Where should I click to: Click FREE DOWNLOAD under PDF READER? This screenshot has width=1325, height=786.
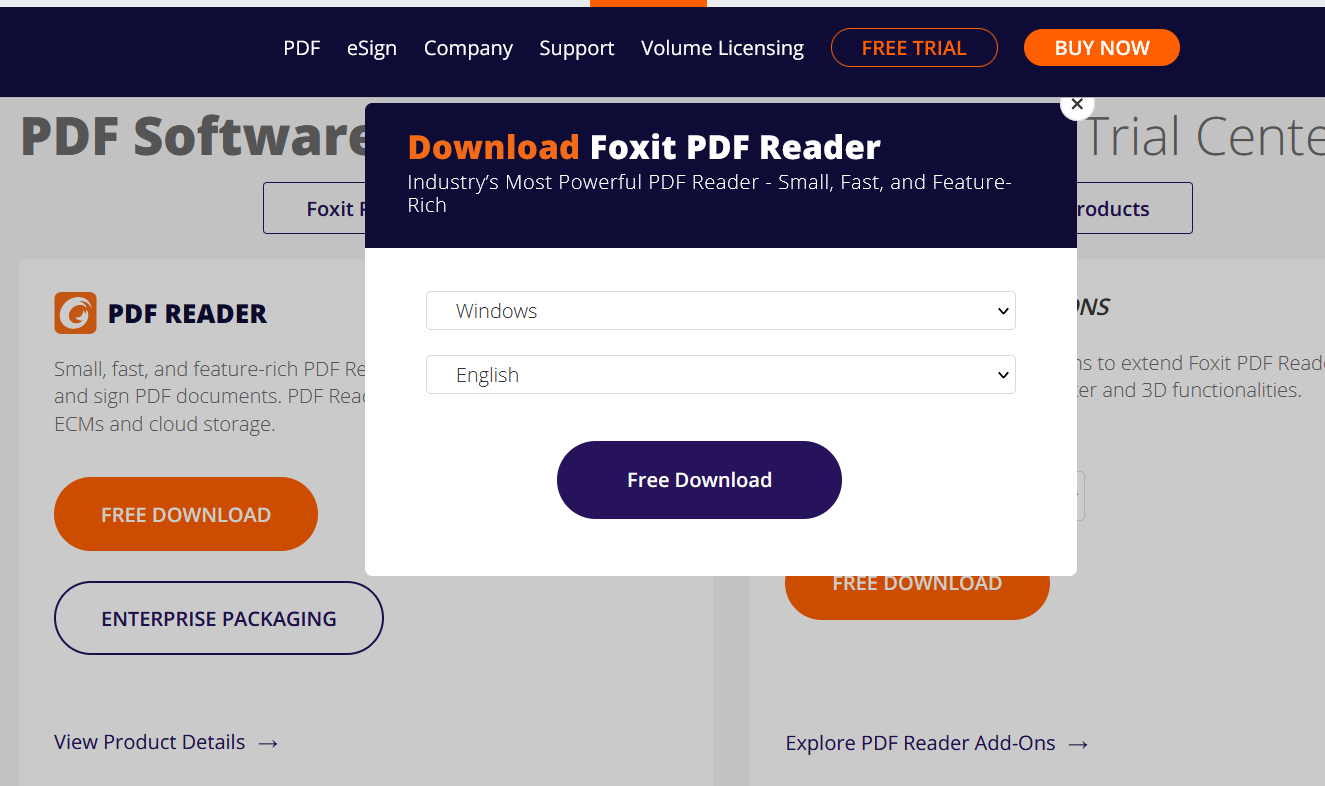click(x=186, y=514)
